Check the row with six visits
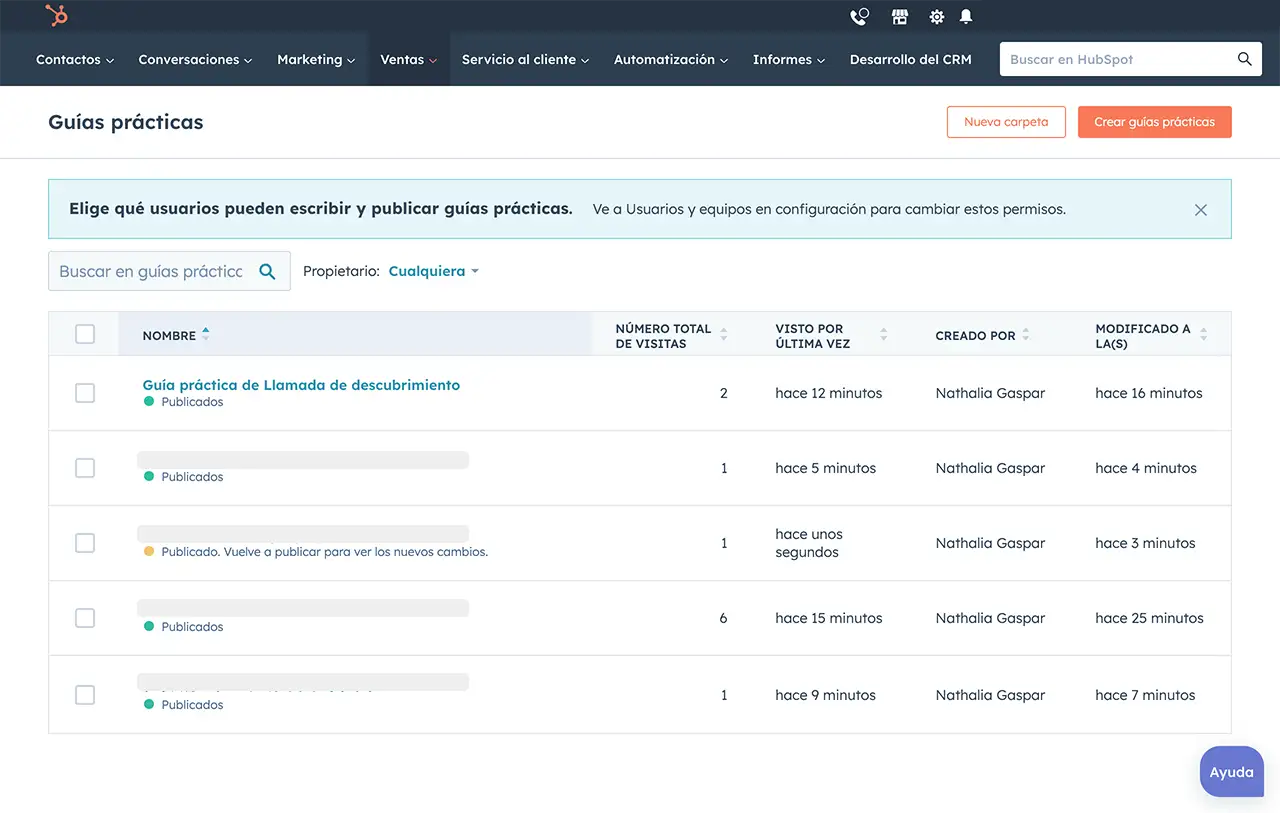 tap(85, 618)
